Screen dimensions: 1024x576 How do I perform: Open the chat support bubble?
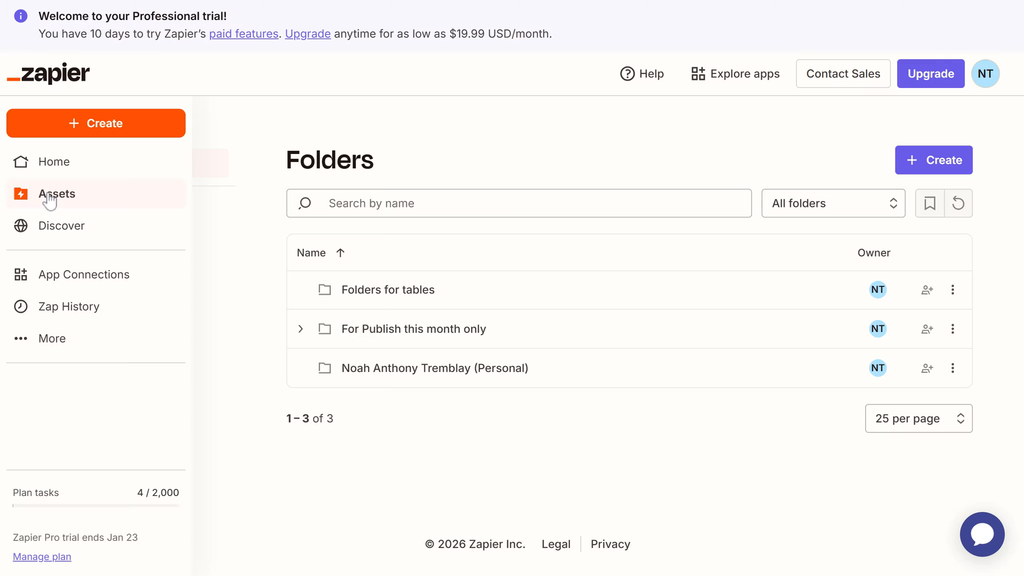click(982, 534)
